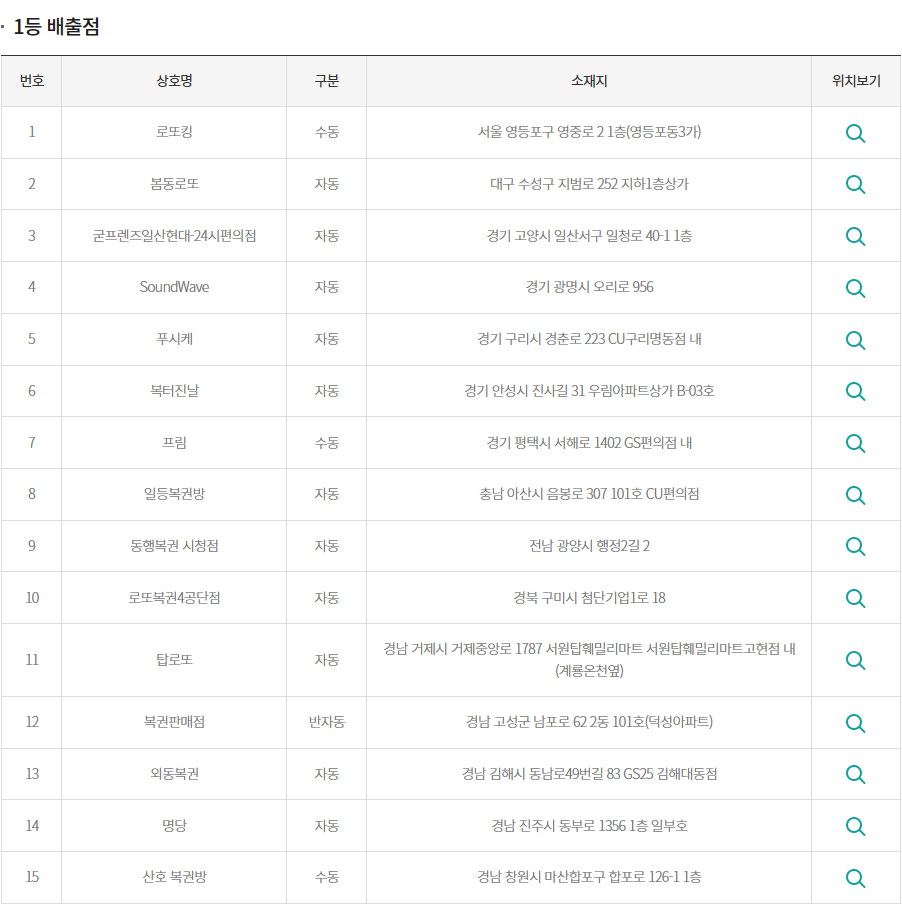
Task: Show map for 외동복권 store
Action: click(855, 774)
